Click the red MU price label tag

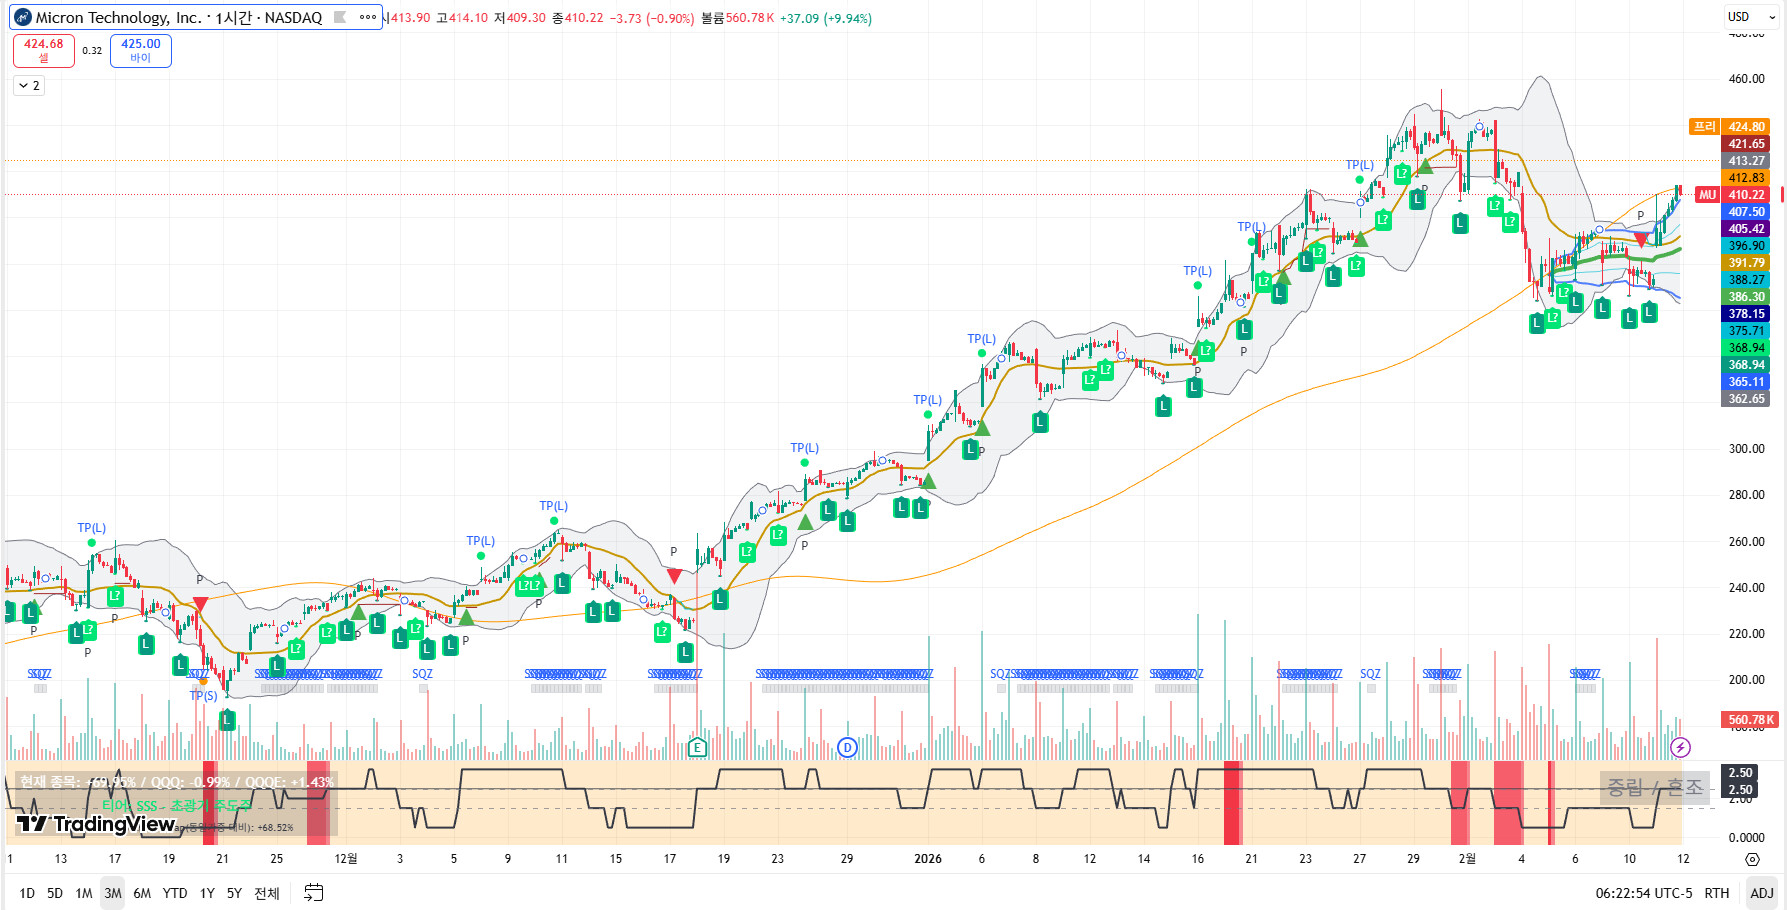1707,195
